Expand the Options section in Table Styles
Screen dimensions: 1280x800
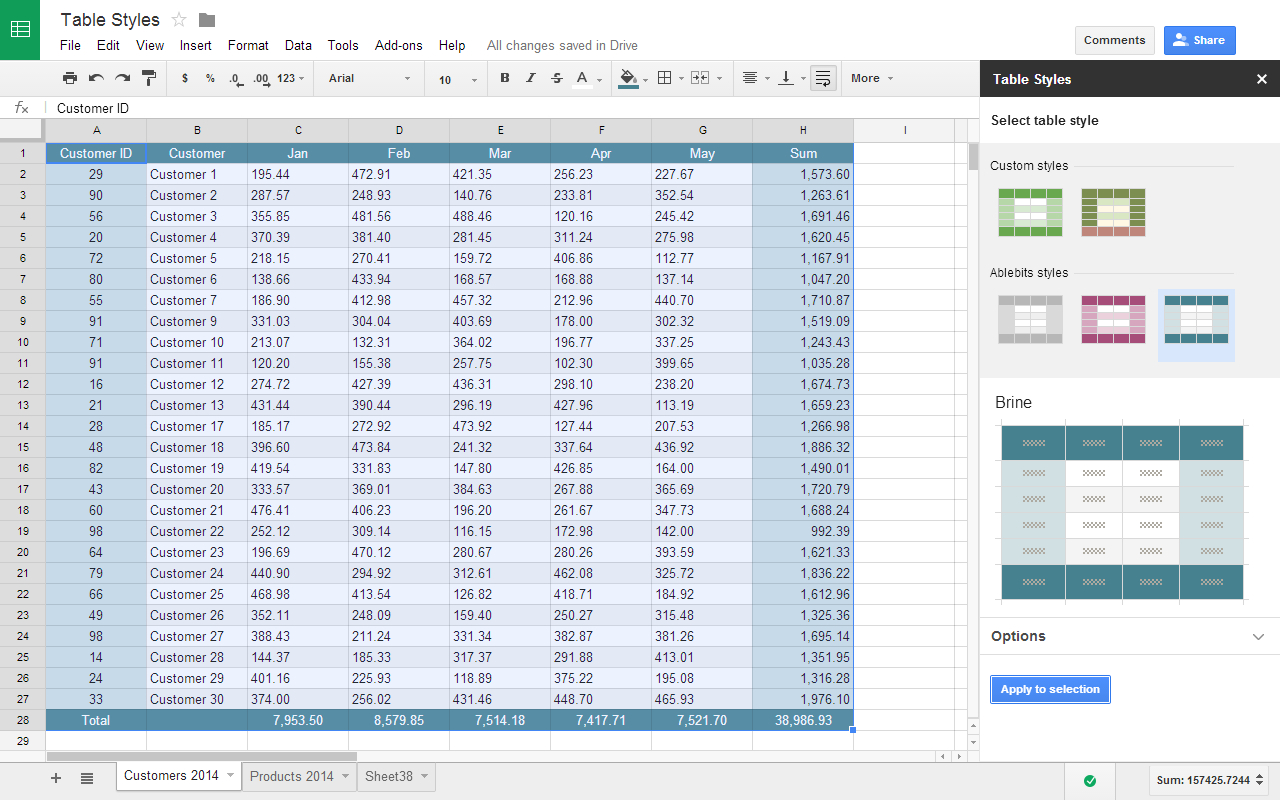pyautogui.click(x=1128, y=636)
